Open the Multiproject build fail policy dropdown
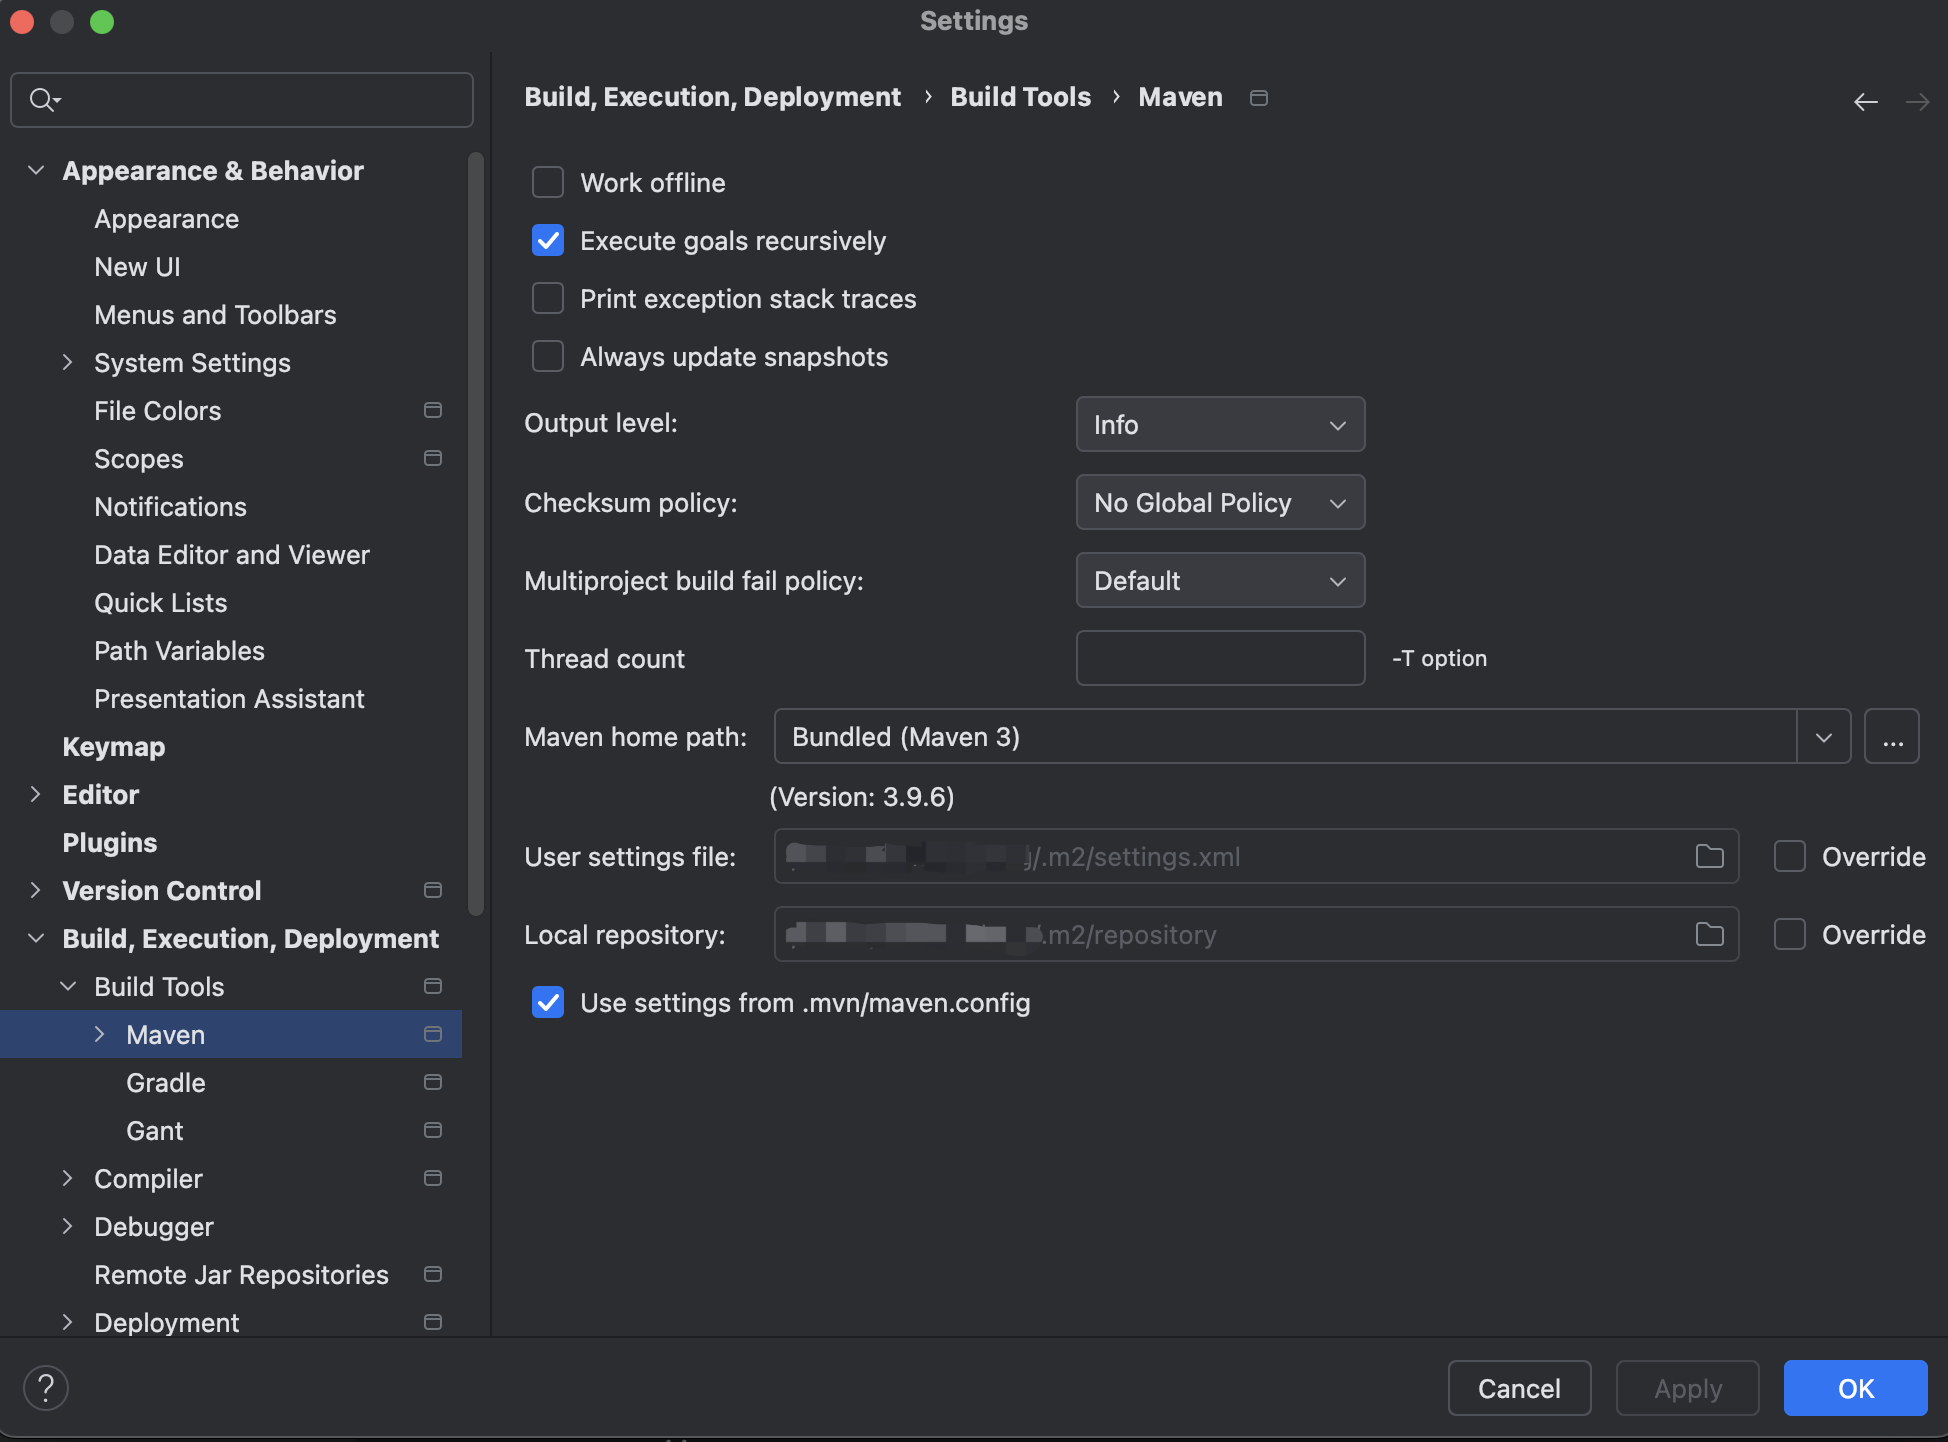The height and width of the screenshot is (1442, 1948). (1220, 580)
